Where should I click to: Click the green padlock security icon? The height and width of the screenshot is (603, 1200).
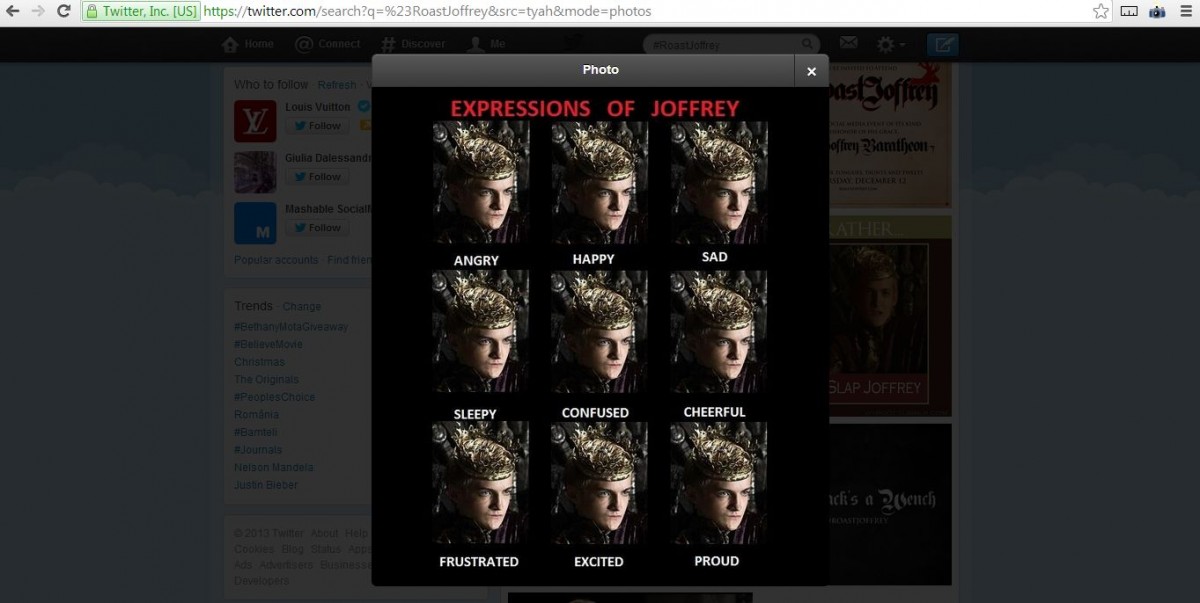coord(92,12)
